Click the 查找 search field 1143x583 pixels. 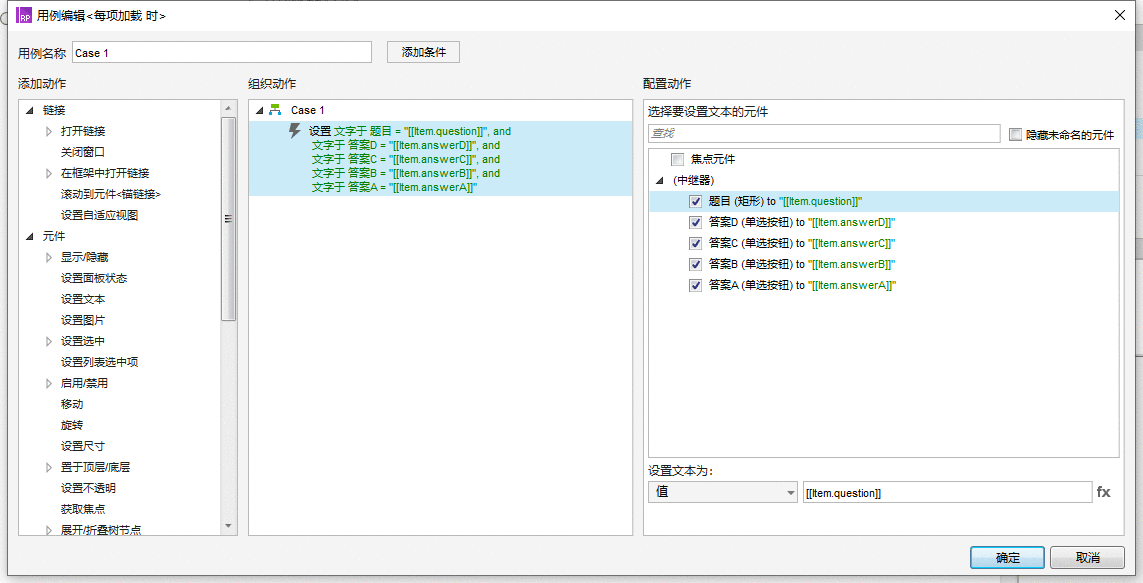[x=824, y=133]
